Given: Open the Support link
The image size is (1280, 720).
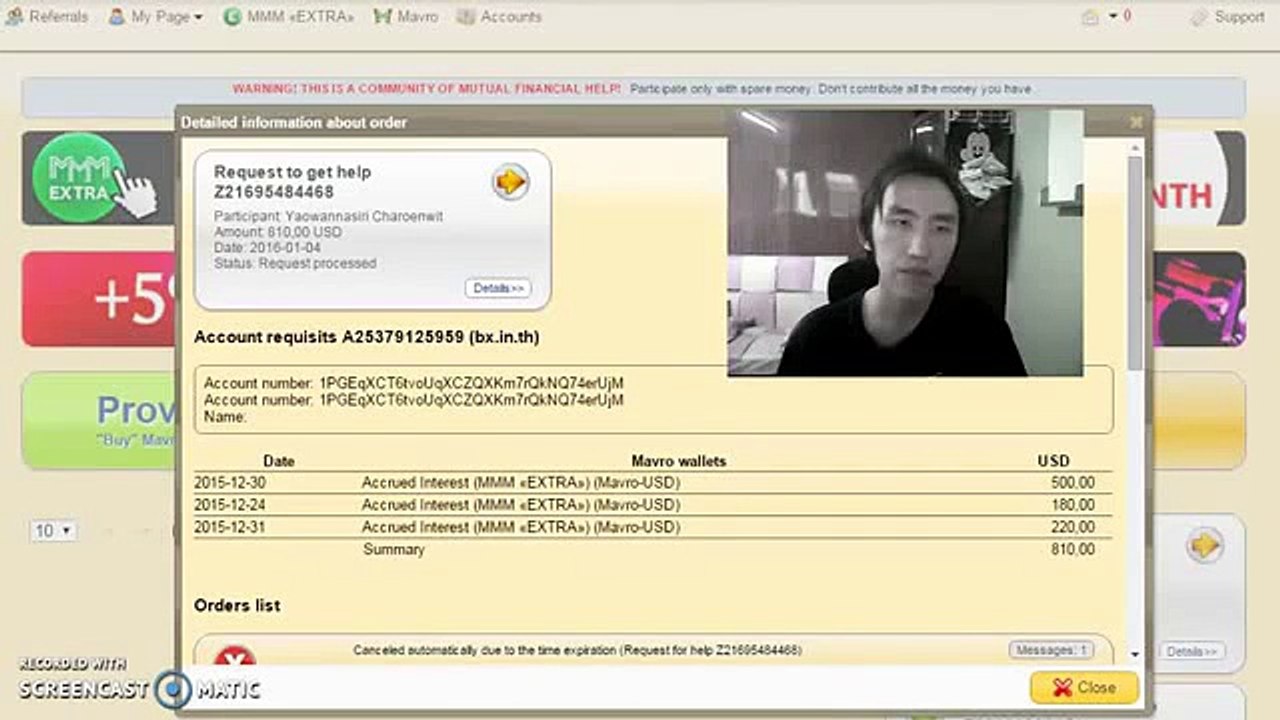Looking at the screenshot, I should point(1228,17).
